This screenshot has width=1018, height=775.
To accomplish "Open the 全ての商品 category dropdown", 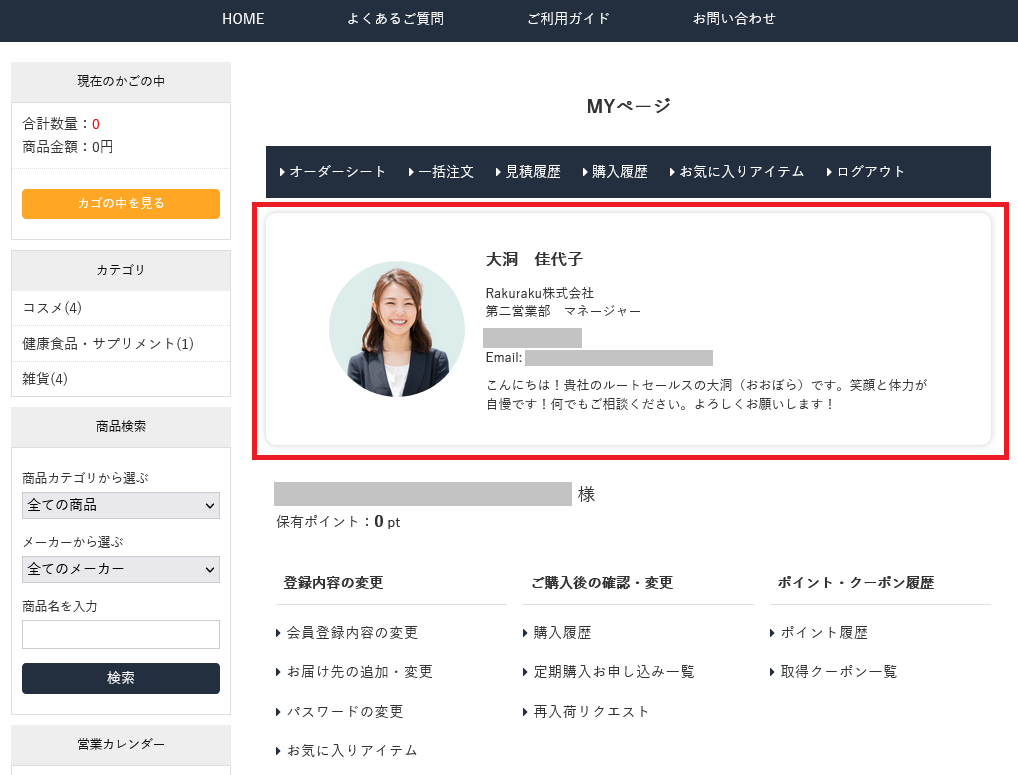I will pyautogui.click(x=120, y=505).
